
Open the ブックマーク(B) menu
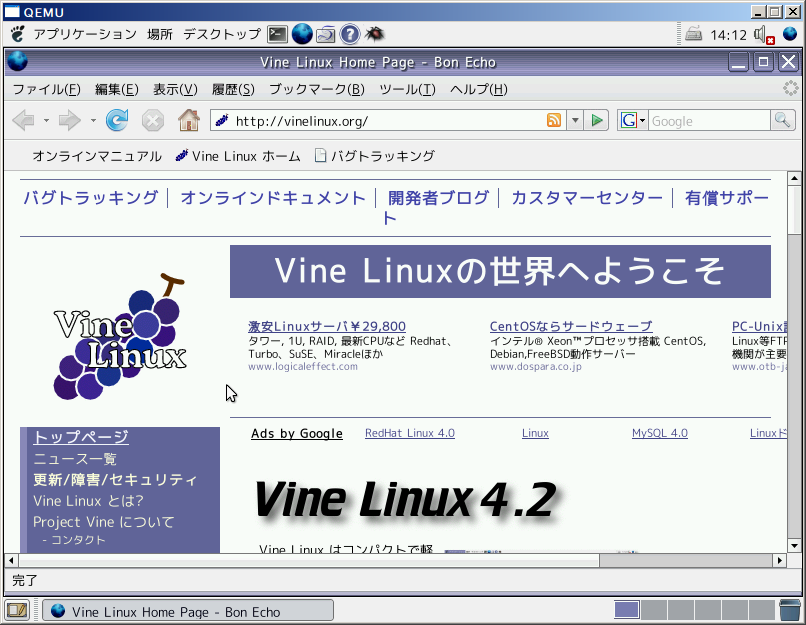point(317,89)
